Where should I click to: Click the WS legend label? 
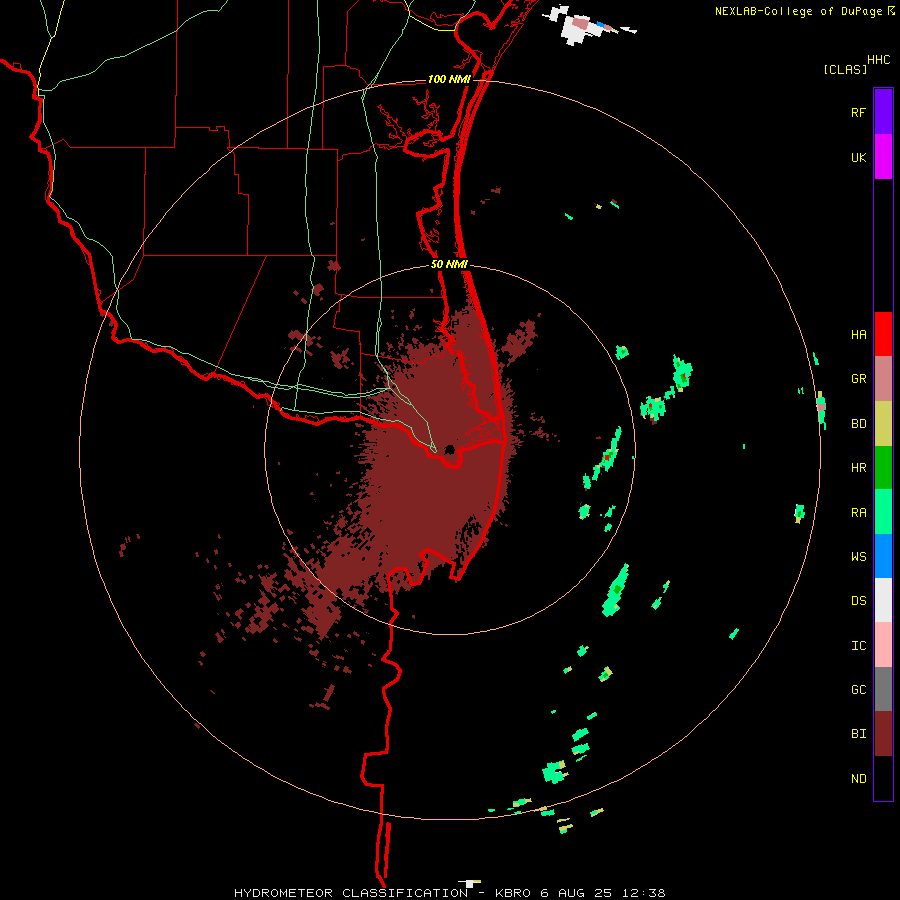(858, 557)
